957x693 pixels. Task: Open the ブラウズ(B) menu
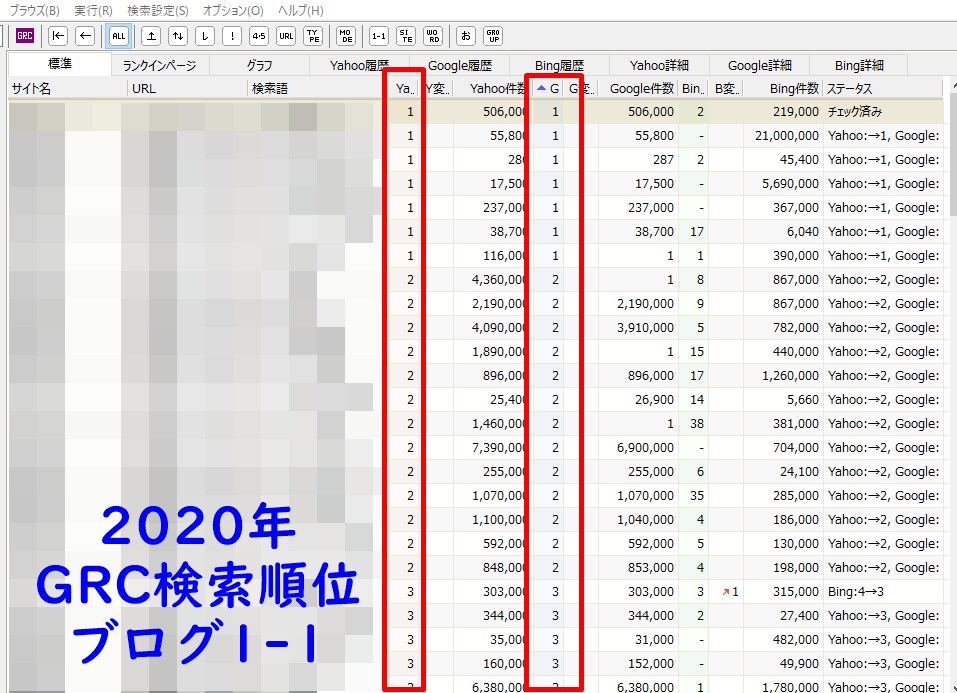(35, 10)
